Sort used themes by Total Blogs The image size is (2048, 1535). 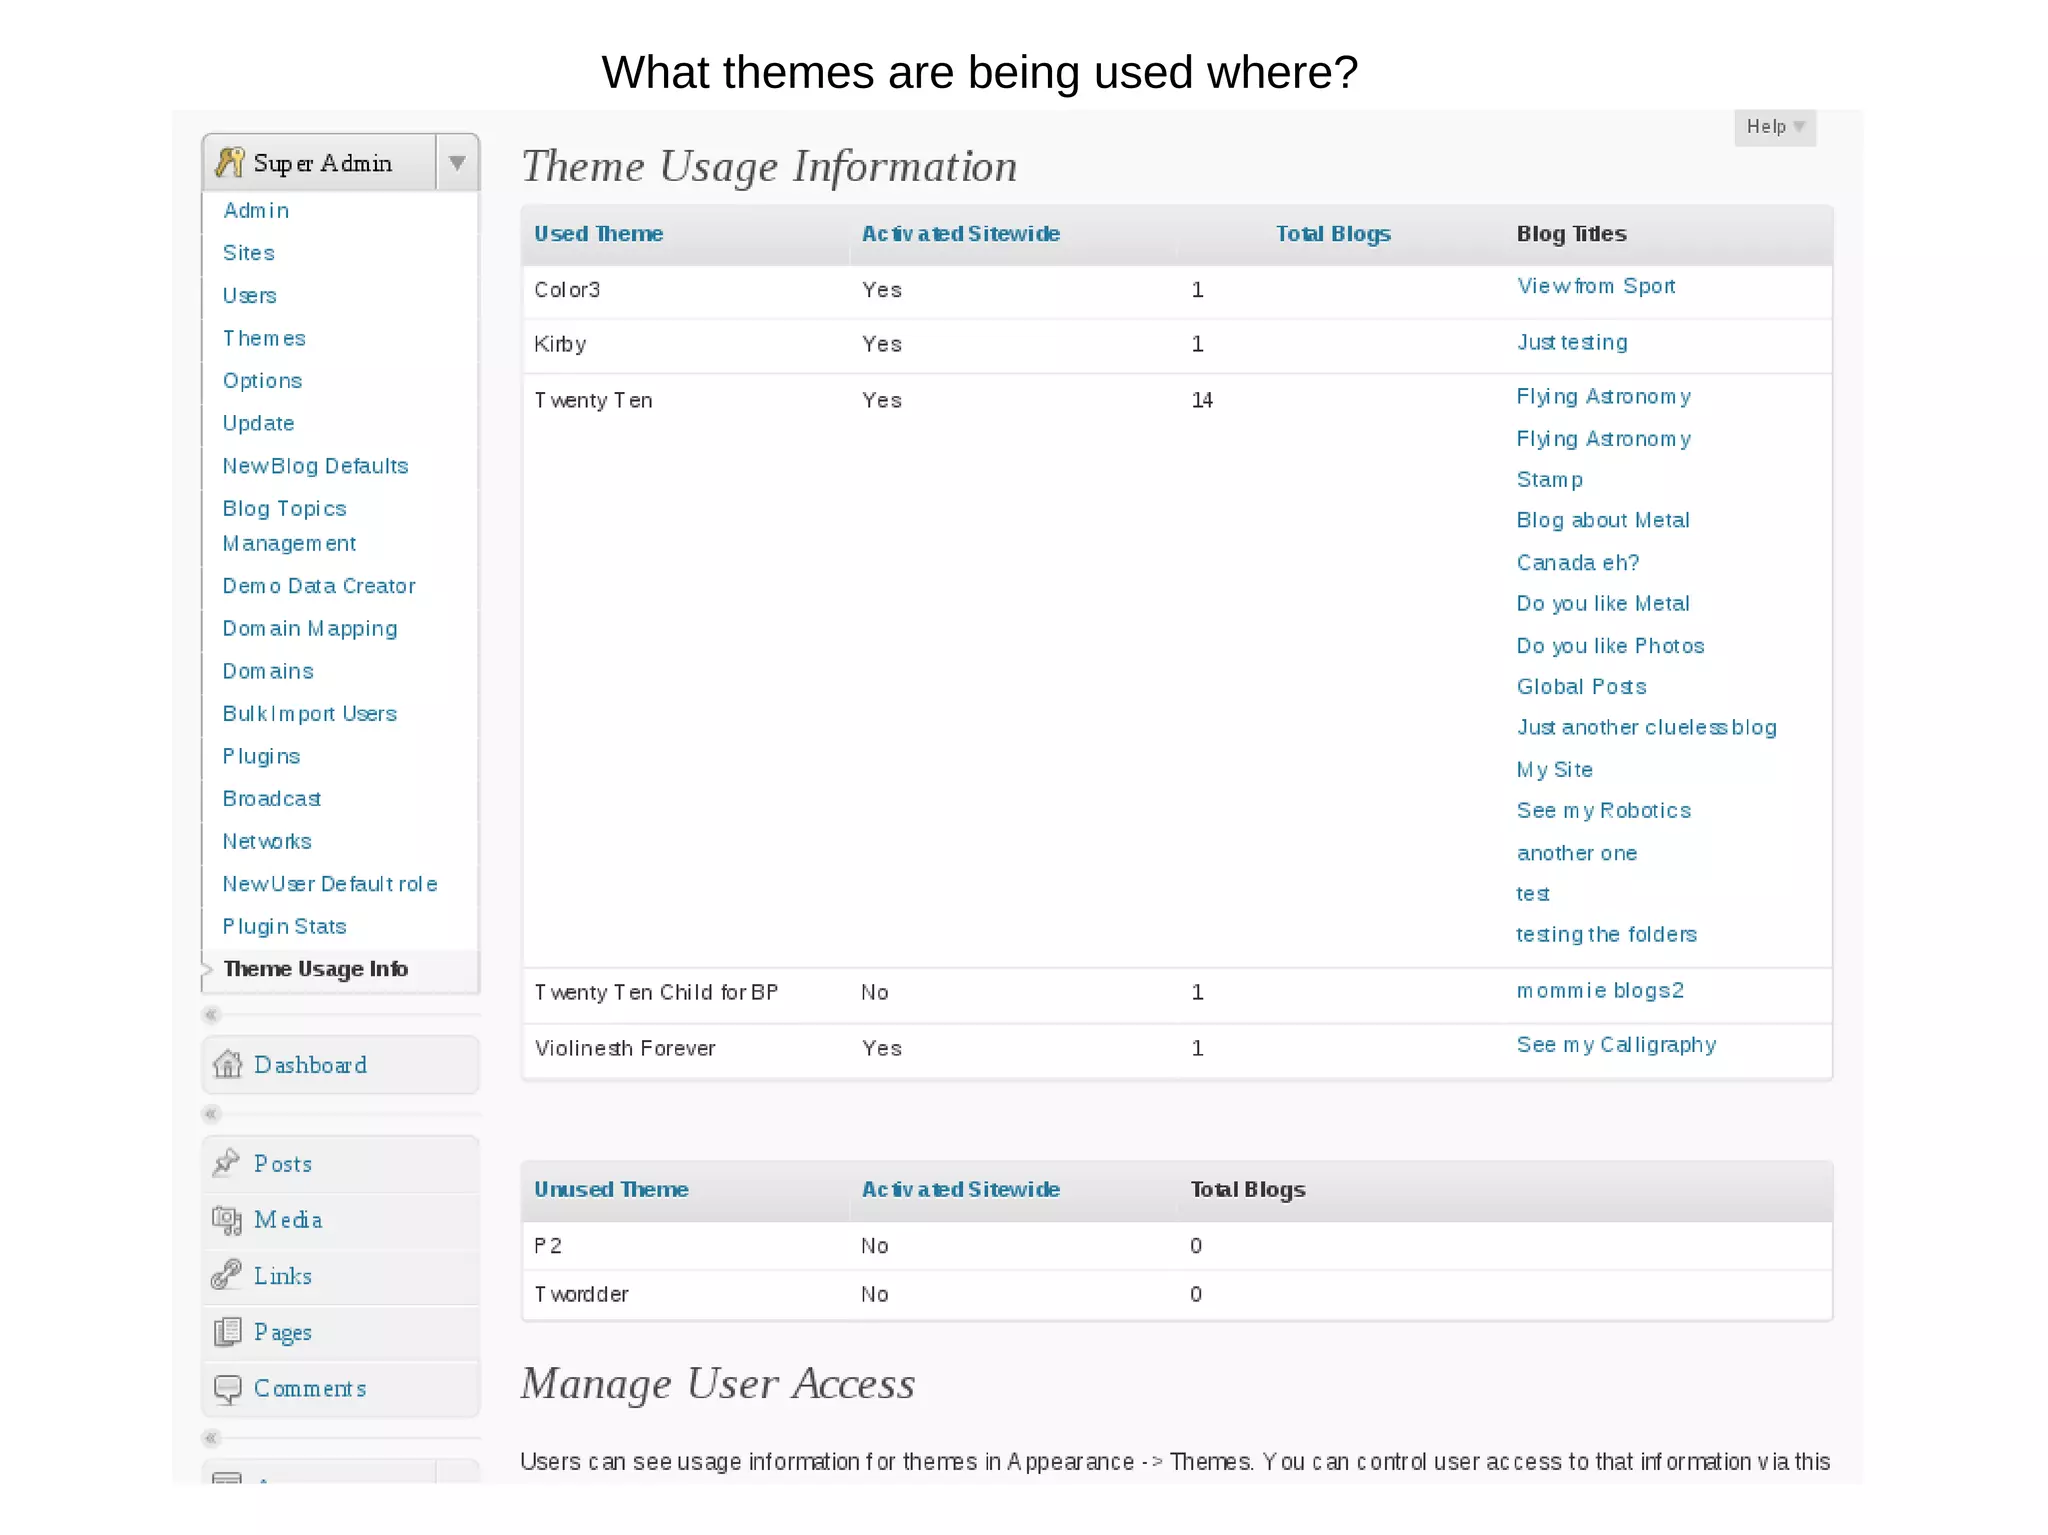click(x=1333, y=234)
